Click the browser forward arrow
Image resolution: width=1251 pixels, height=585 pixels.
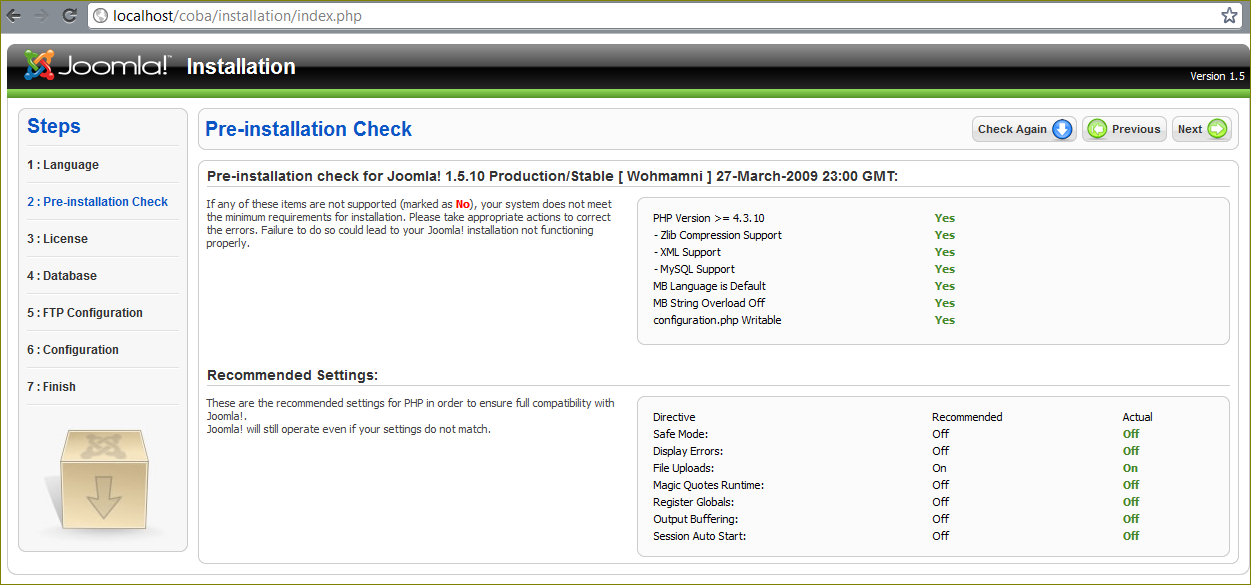pyautogui.click(x=41, y=15)
